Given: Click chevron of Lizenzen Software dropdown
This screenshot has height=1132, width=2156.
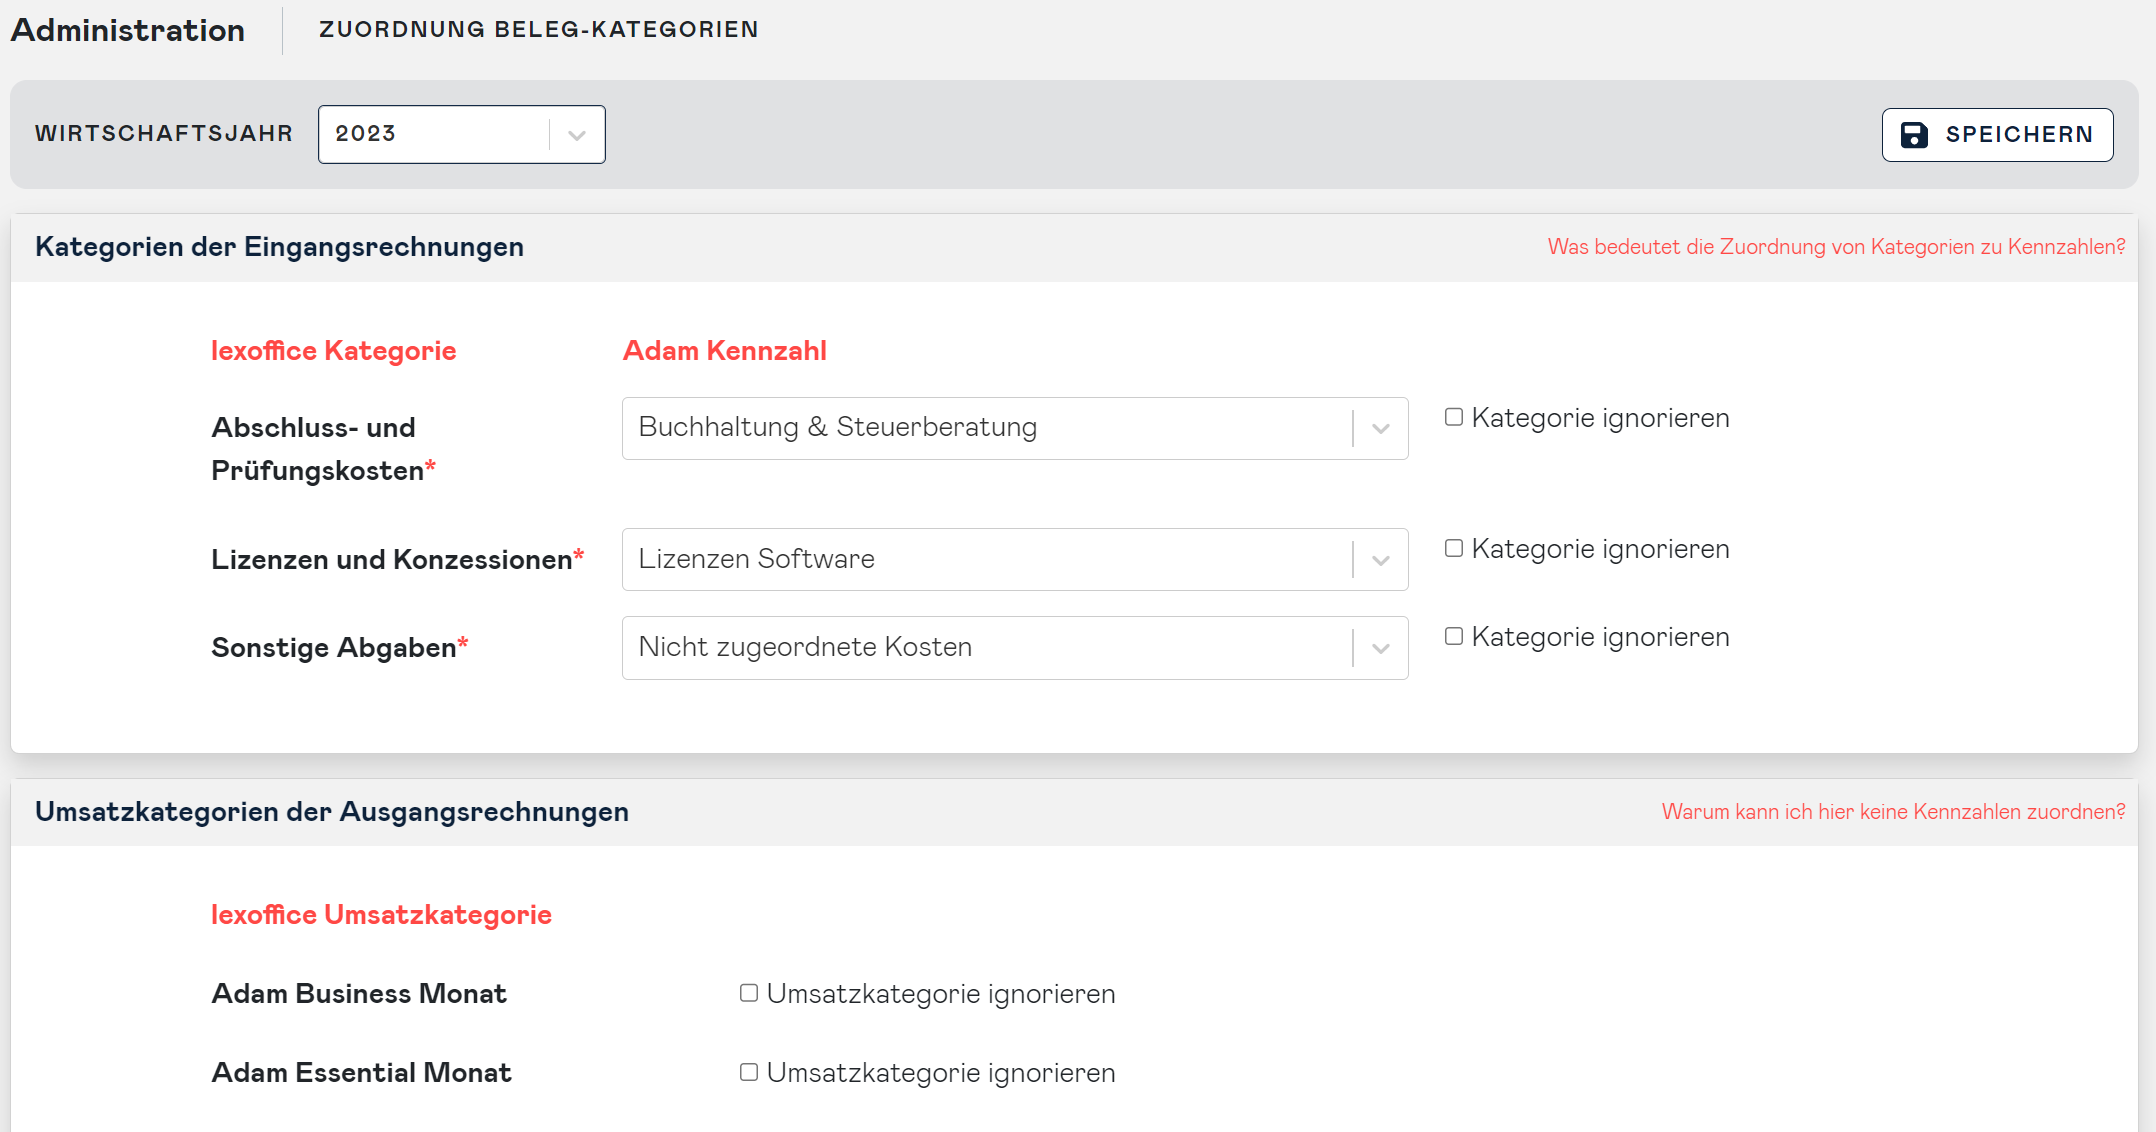Looking at the screenshot, I should pos(1381,560).
